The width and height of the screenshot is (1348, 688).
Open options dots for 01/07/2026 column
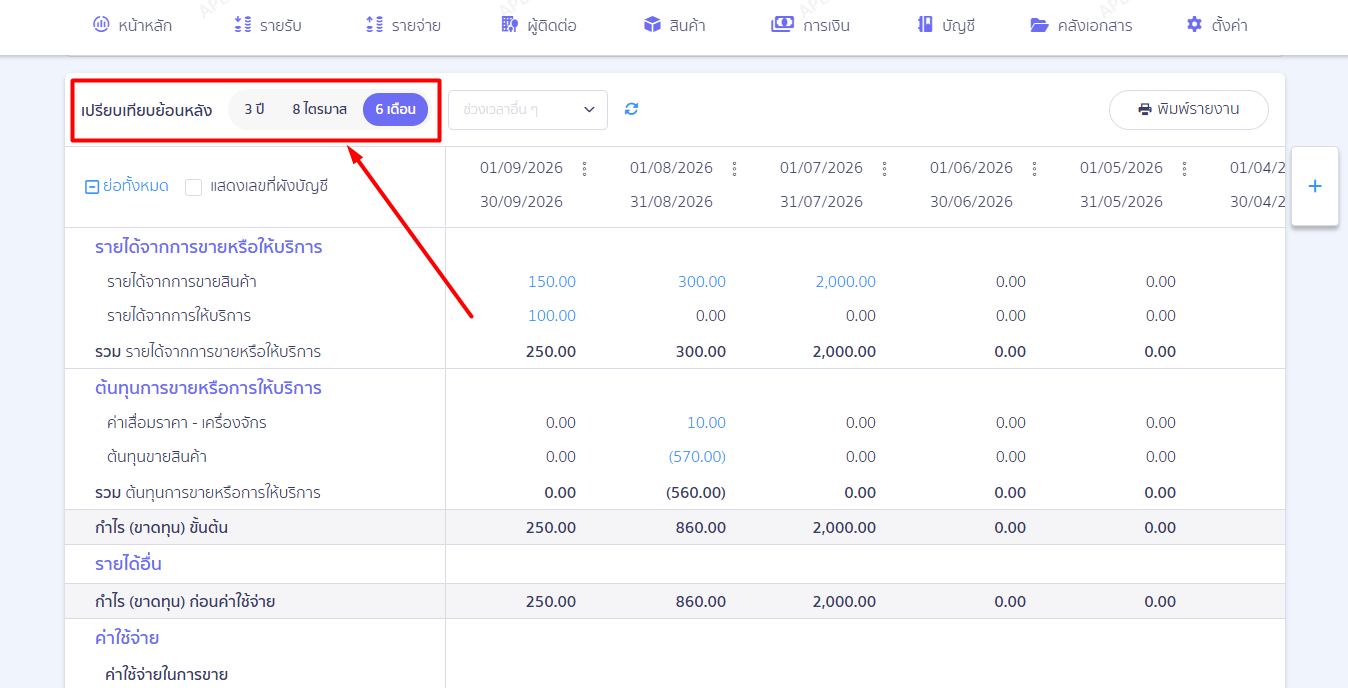coord(885,168)
